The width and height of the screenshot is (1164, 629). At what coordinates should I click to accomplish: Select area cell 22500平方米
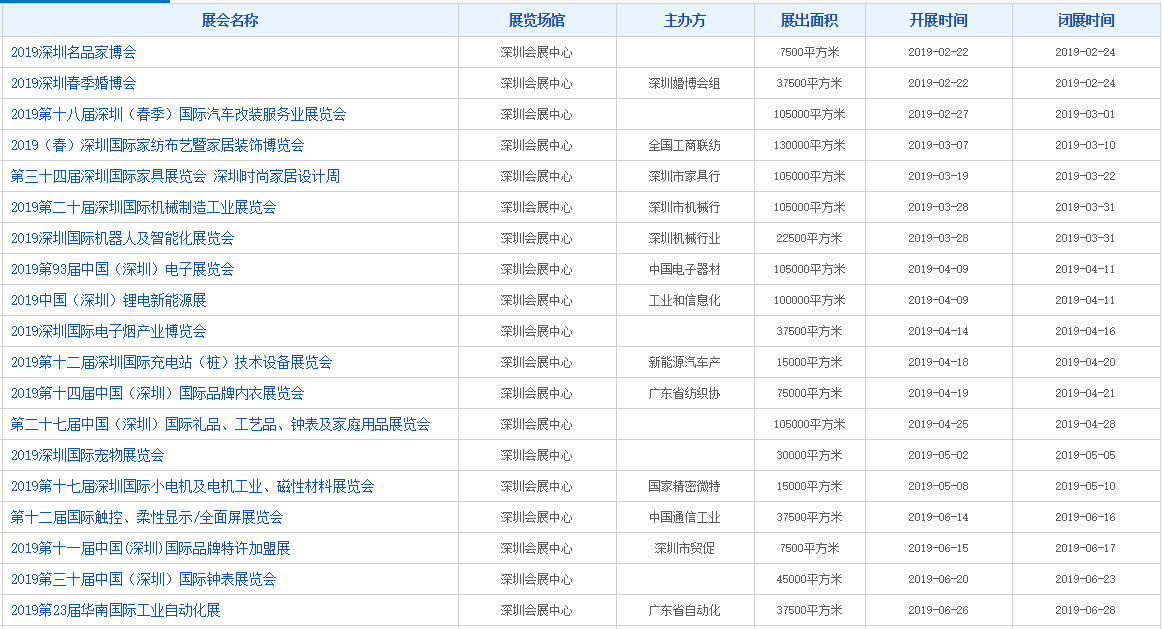pyautogui.click(x=809, y=238)
